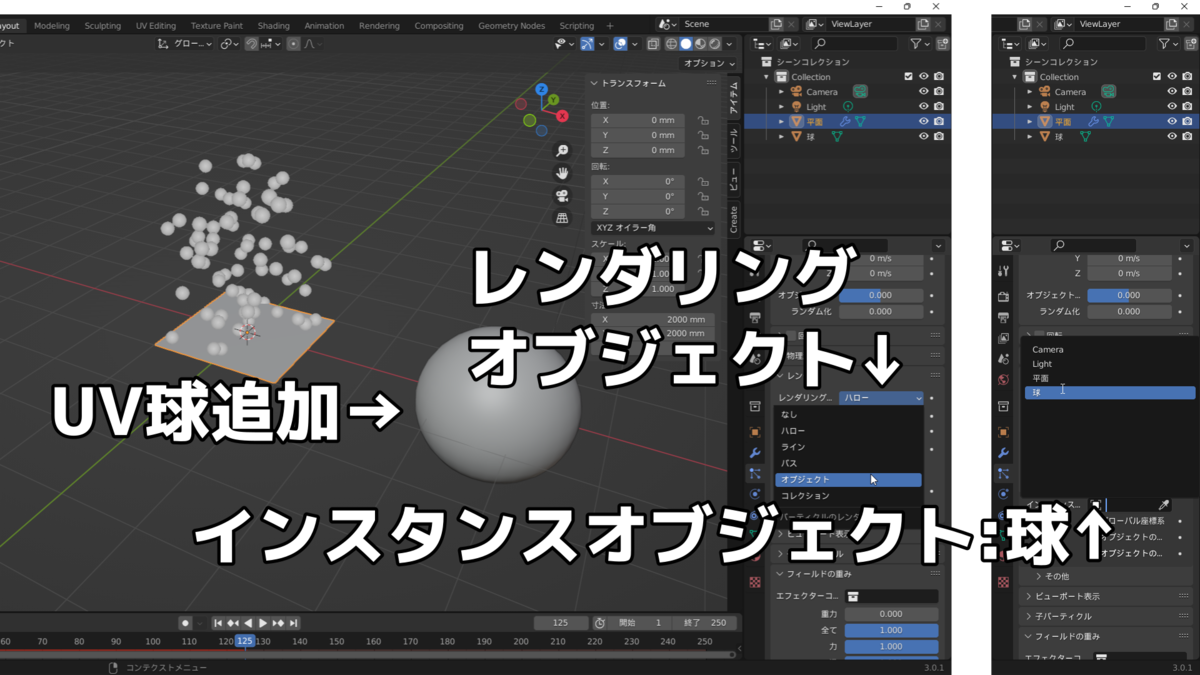Collapse the トランスフォーム panel
The width and height of the screenshot is (1200, 675).
coord(594,83)
